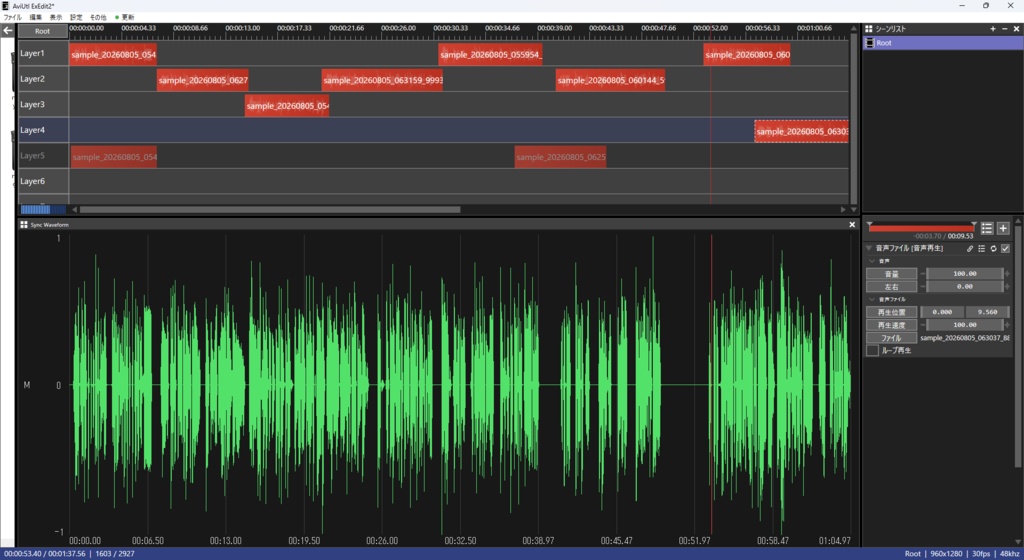Click the playback position start field 0.000
The image size is (1024, 560).
click(942, 312)
